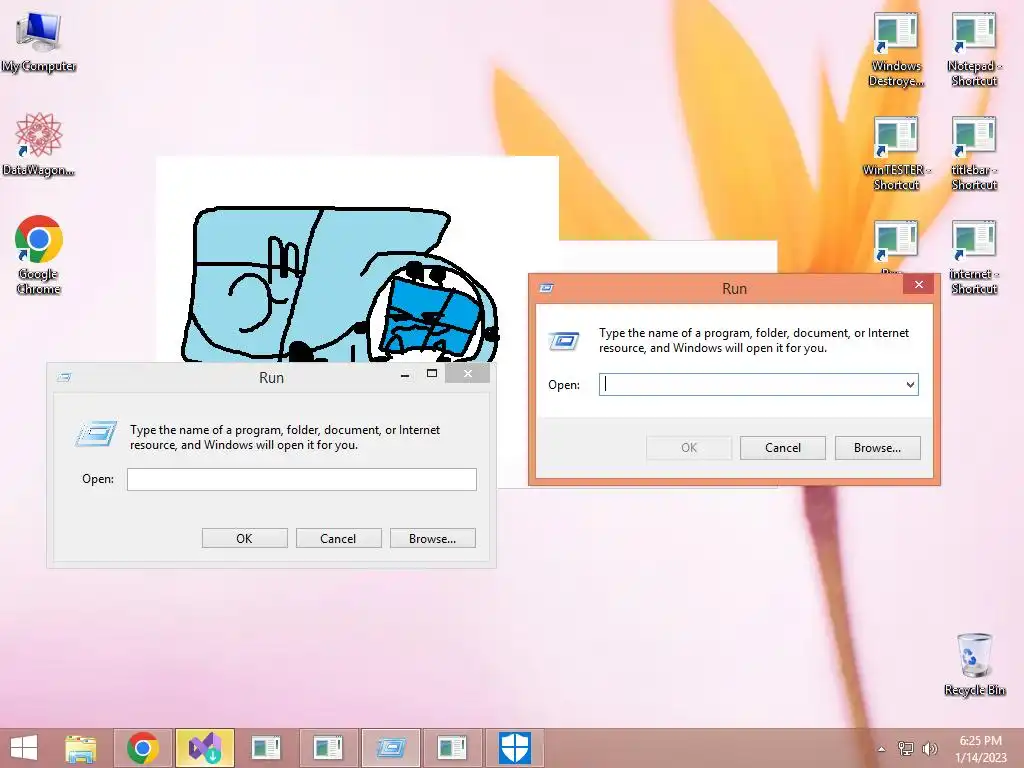Click the Run dialog icon on the taskbar
The image size is (1024, 768).
pyautogui.click(x=391, y=748)
